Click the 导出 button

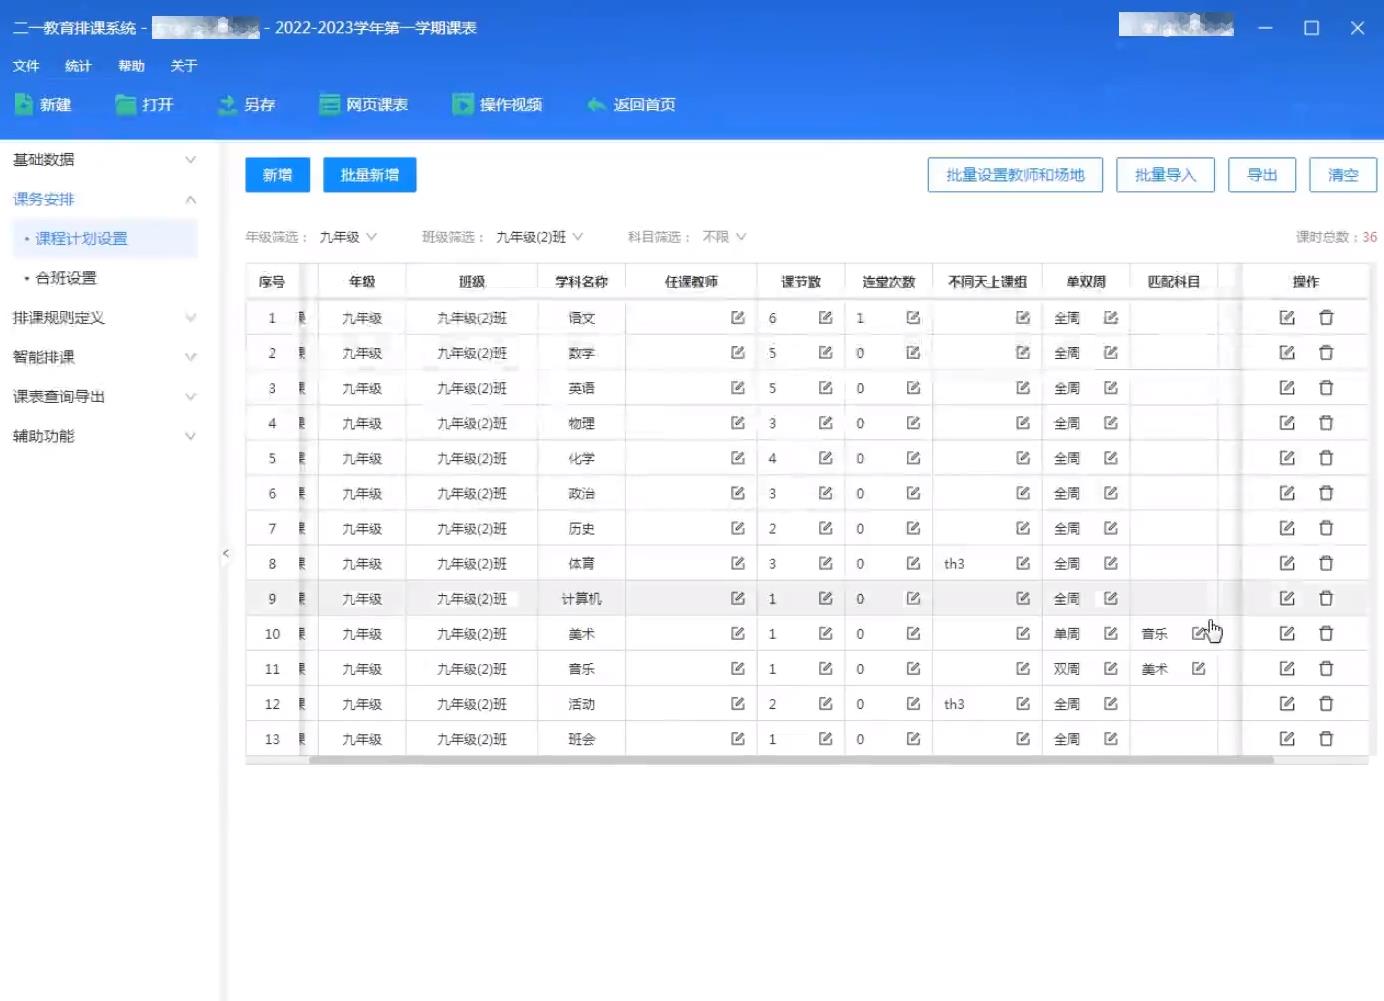pyautogui.click(x=1262, y=175)
